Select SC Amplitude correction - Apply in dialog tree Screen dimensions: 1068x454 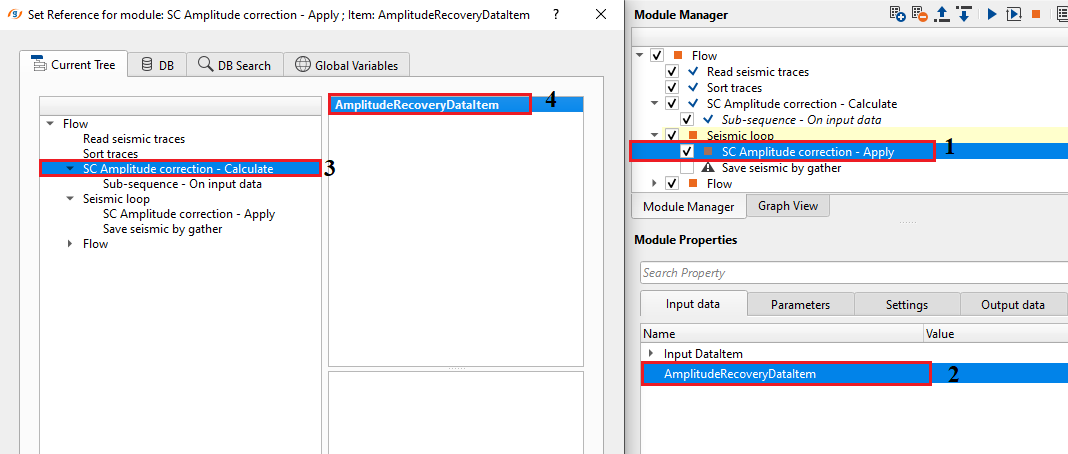point(189,214)
